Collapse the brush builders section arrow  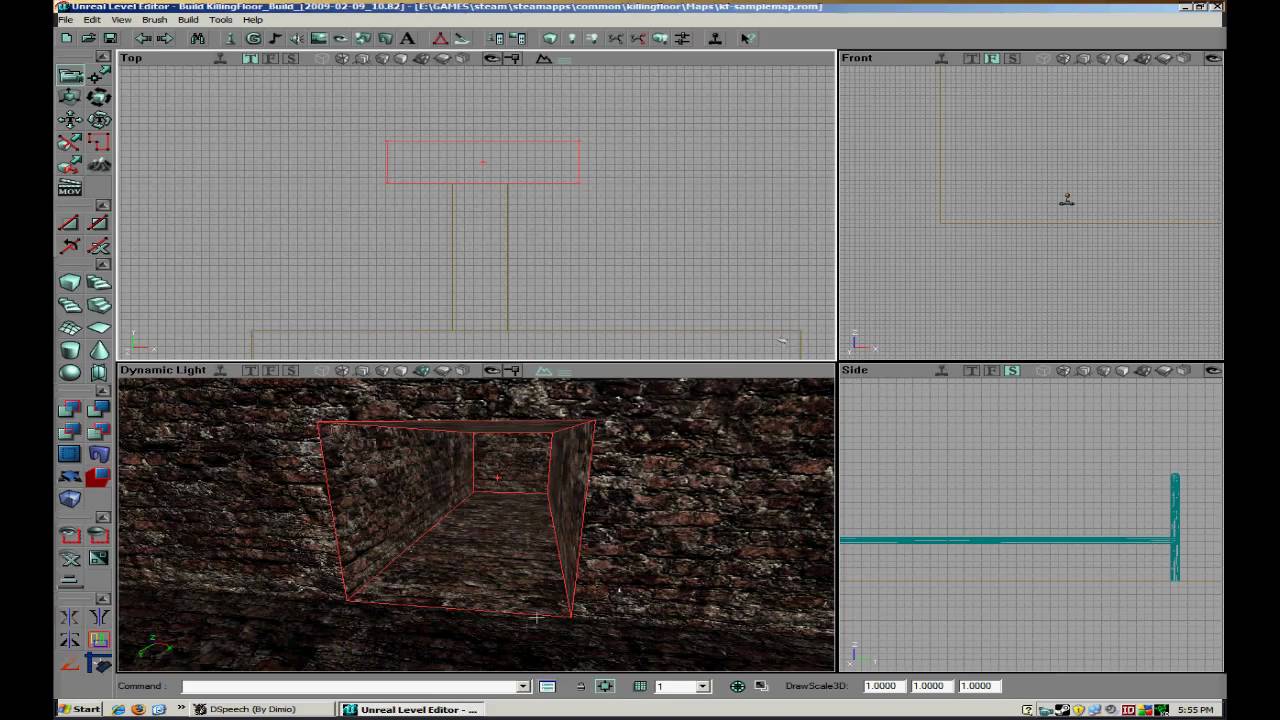[x=105, y=264]
